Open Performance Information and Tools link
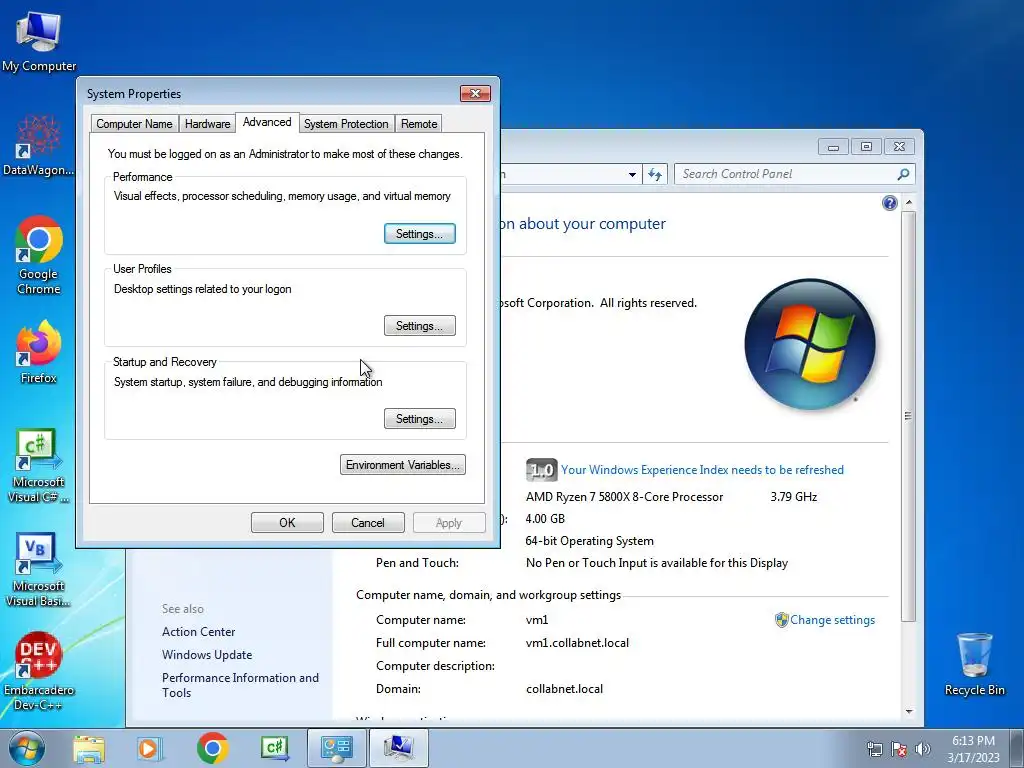The height and width of the screenshot is (768, 1024). [240, 685]
